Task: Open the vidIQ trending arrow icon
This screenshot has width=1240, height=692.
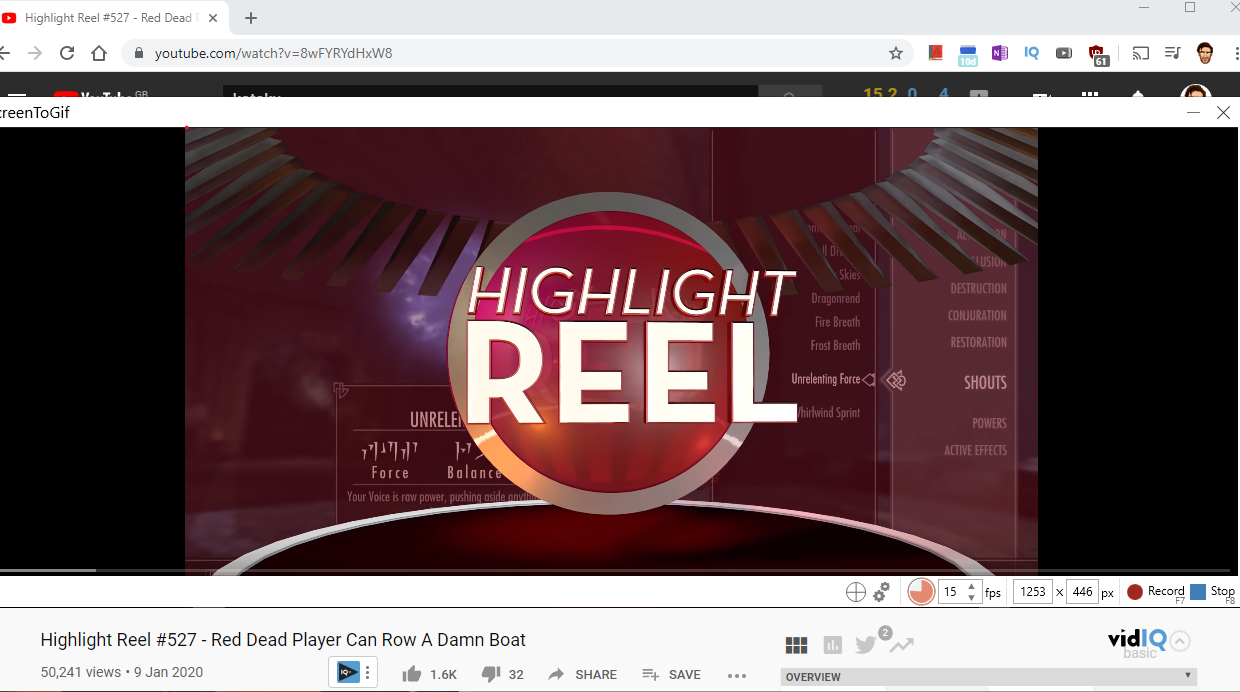Action: pyautogui.click(x=902, y=645)
